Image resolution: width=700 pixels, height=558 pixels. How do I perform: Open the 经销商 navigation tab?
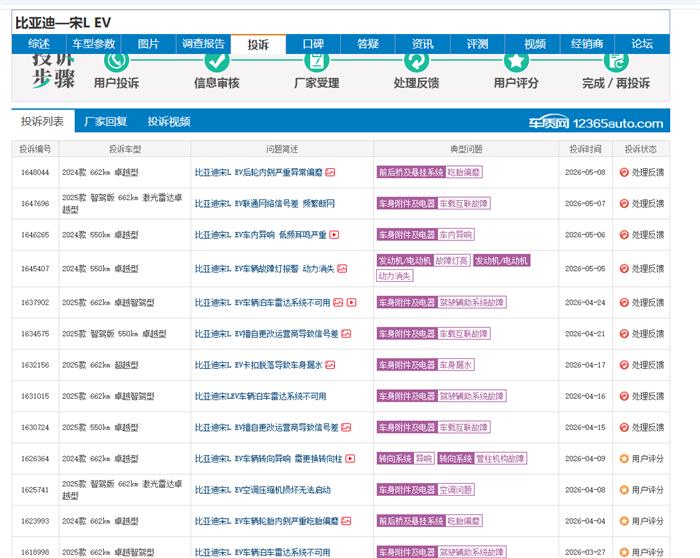(x=587, y=44)
